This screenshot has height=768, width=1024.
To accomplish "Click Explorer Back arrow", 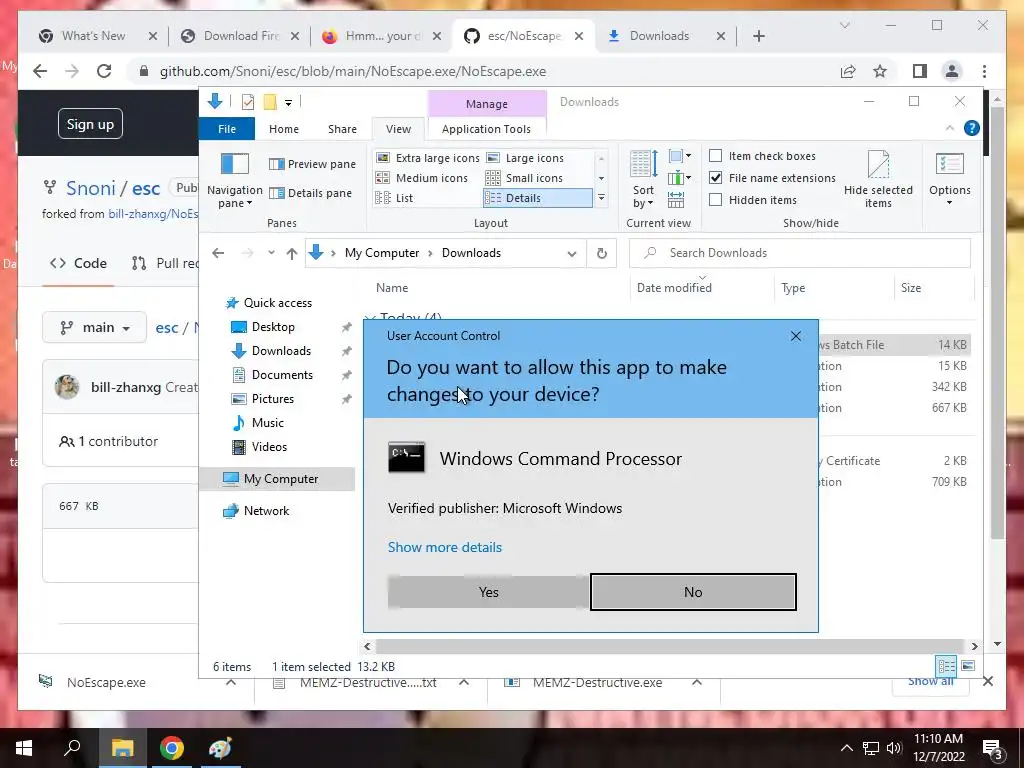I will pyautogui.click(x=218, y=253).
